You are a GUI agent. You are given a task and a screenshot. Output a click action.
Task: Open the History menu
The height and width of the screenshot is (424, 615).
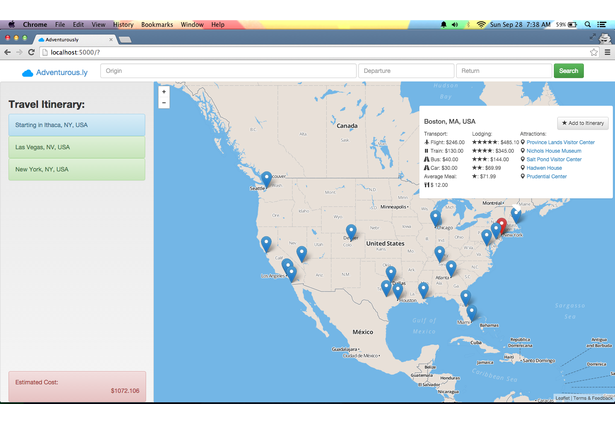123,24
